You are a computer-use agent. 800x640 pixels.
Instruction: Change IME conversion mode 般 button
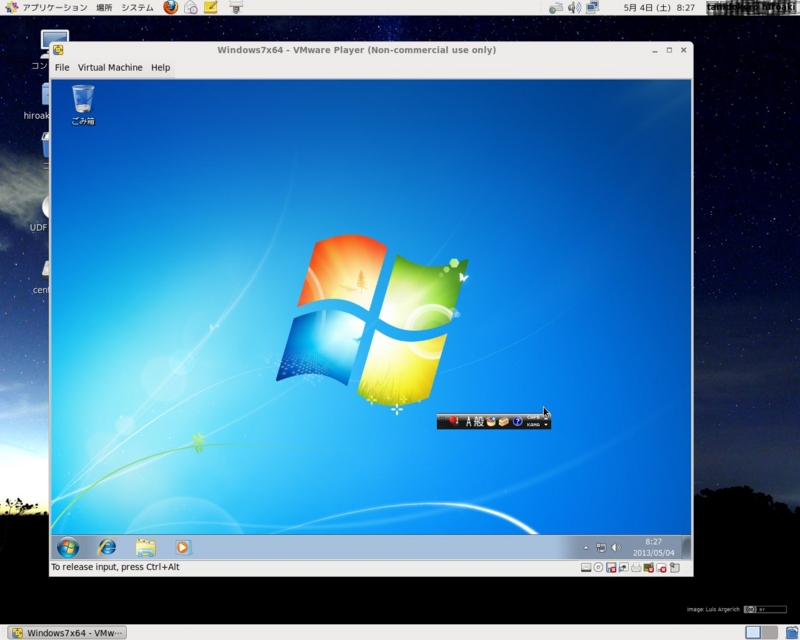click(x=479, y=422)
